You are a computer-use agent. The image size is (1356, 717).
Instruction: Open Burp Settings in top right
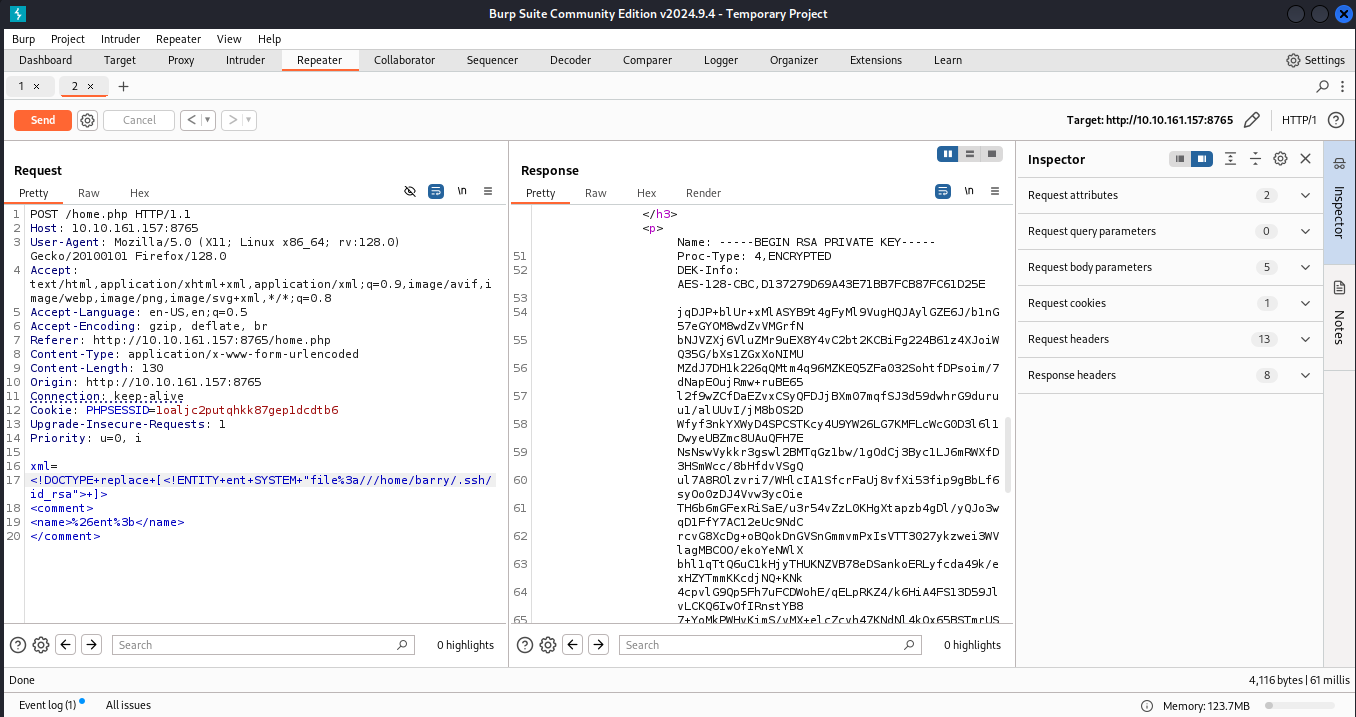1315,60
